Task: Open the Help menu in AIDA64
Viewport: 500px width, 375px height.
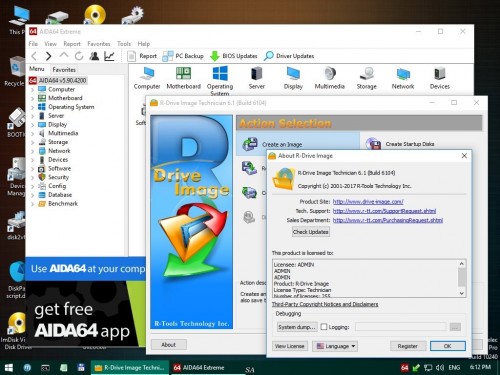Action: click(144, 44)
